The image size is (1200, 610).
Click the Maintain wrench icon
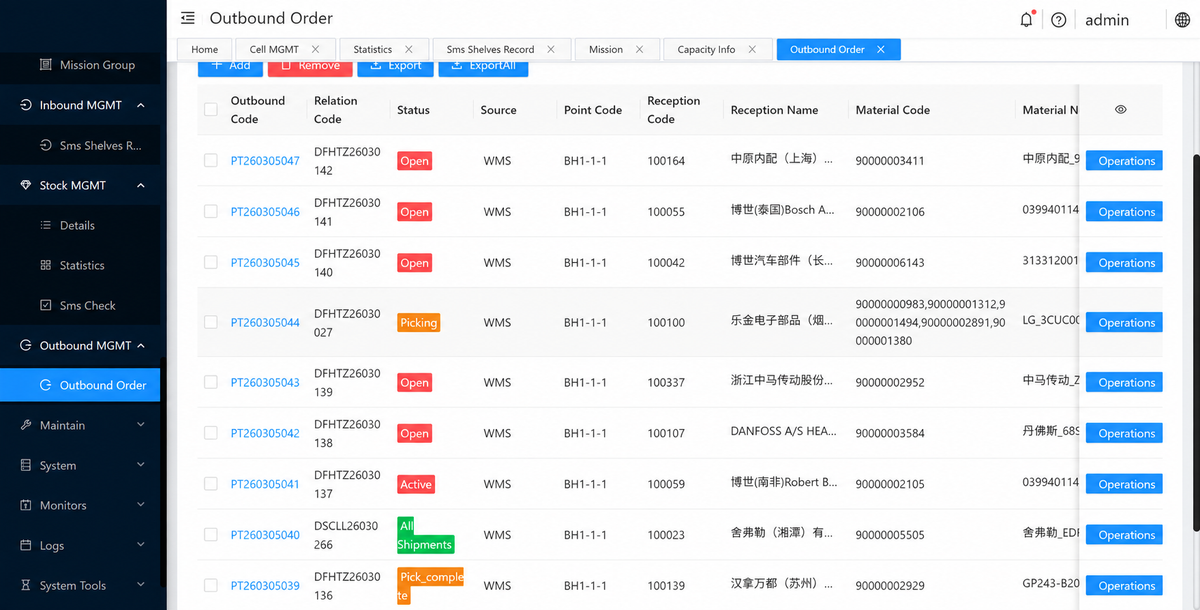(x=26, y=425)
